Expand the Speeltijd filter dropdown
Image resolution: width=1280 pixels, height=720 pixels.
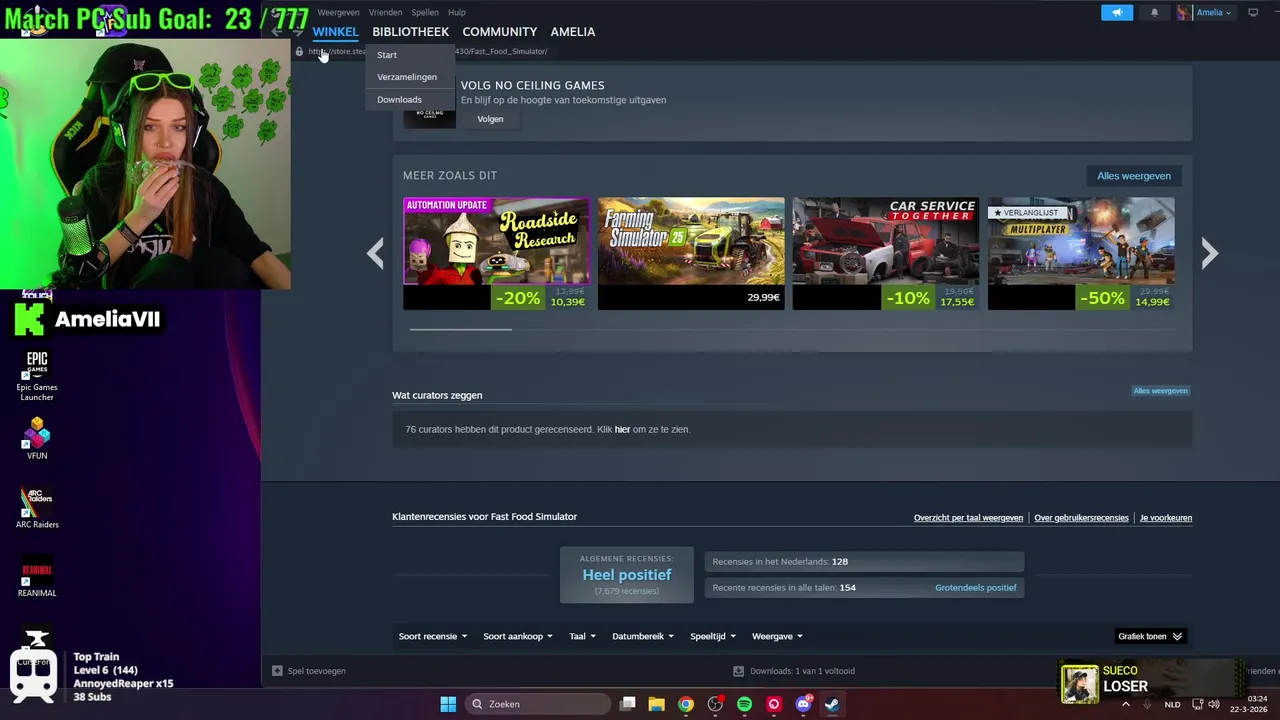tap(713, 637)
